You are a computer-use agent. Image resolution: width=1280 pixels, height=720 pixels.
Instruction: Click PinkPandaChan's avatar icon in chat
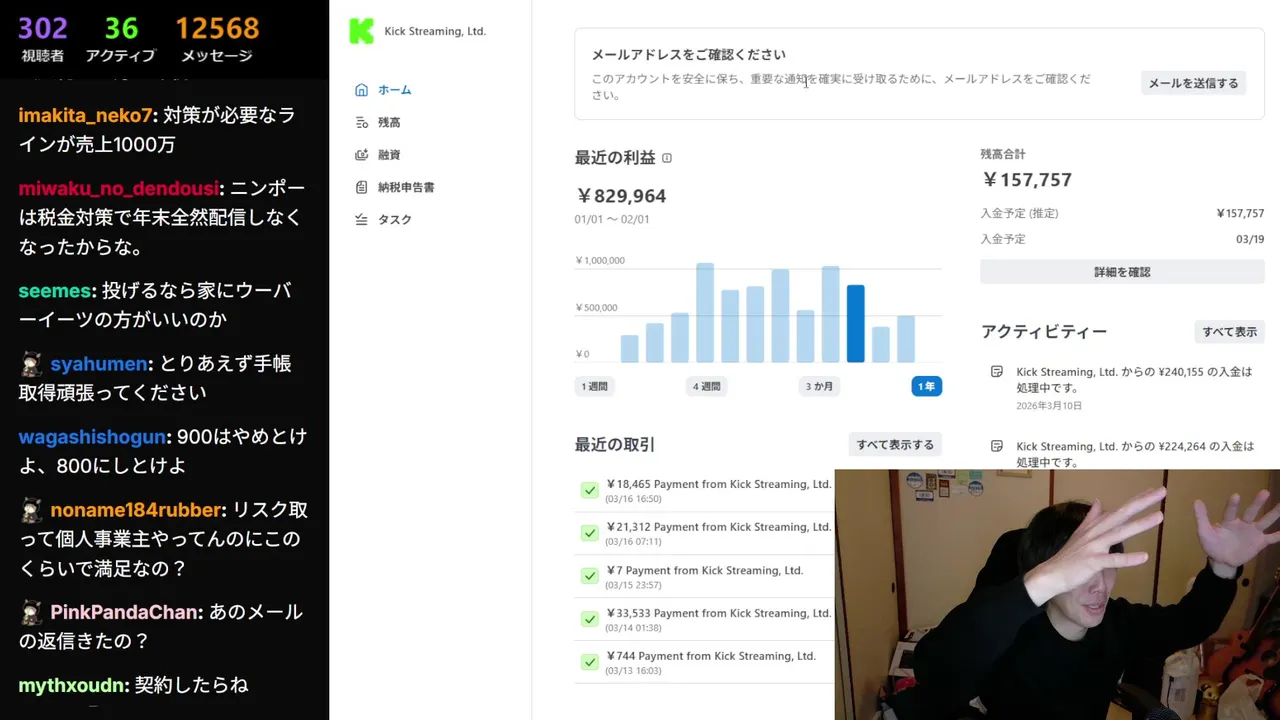(x=31, y=612)
